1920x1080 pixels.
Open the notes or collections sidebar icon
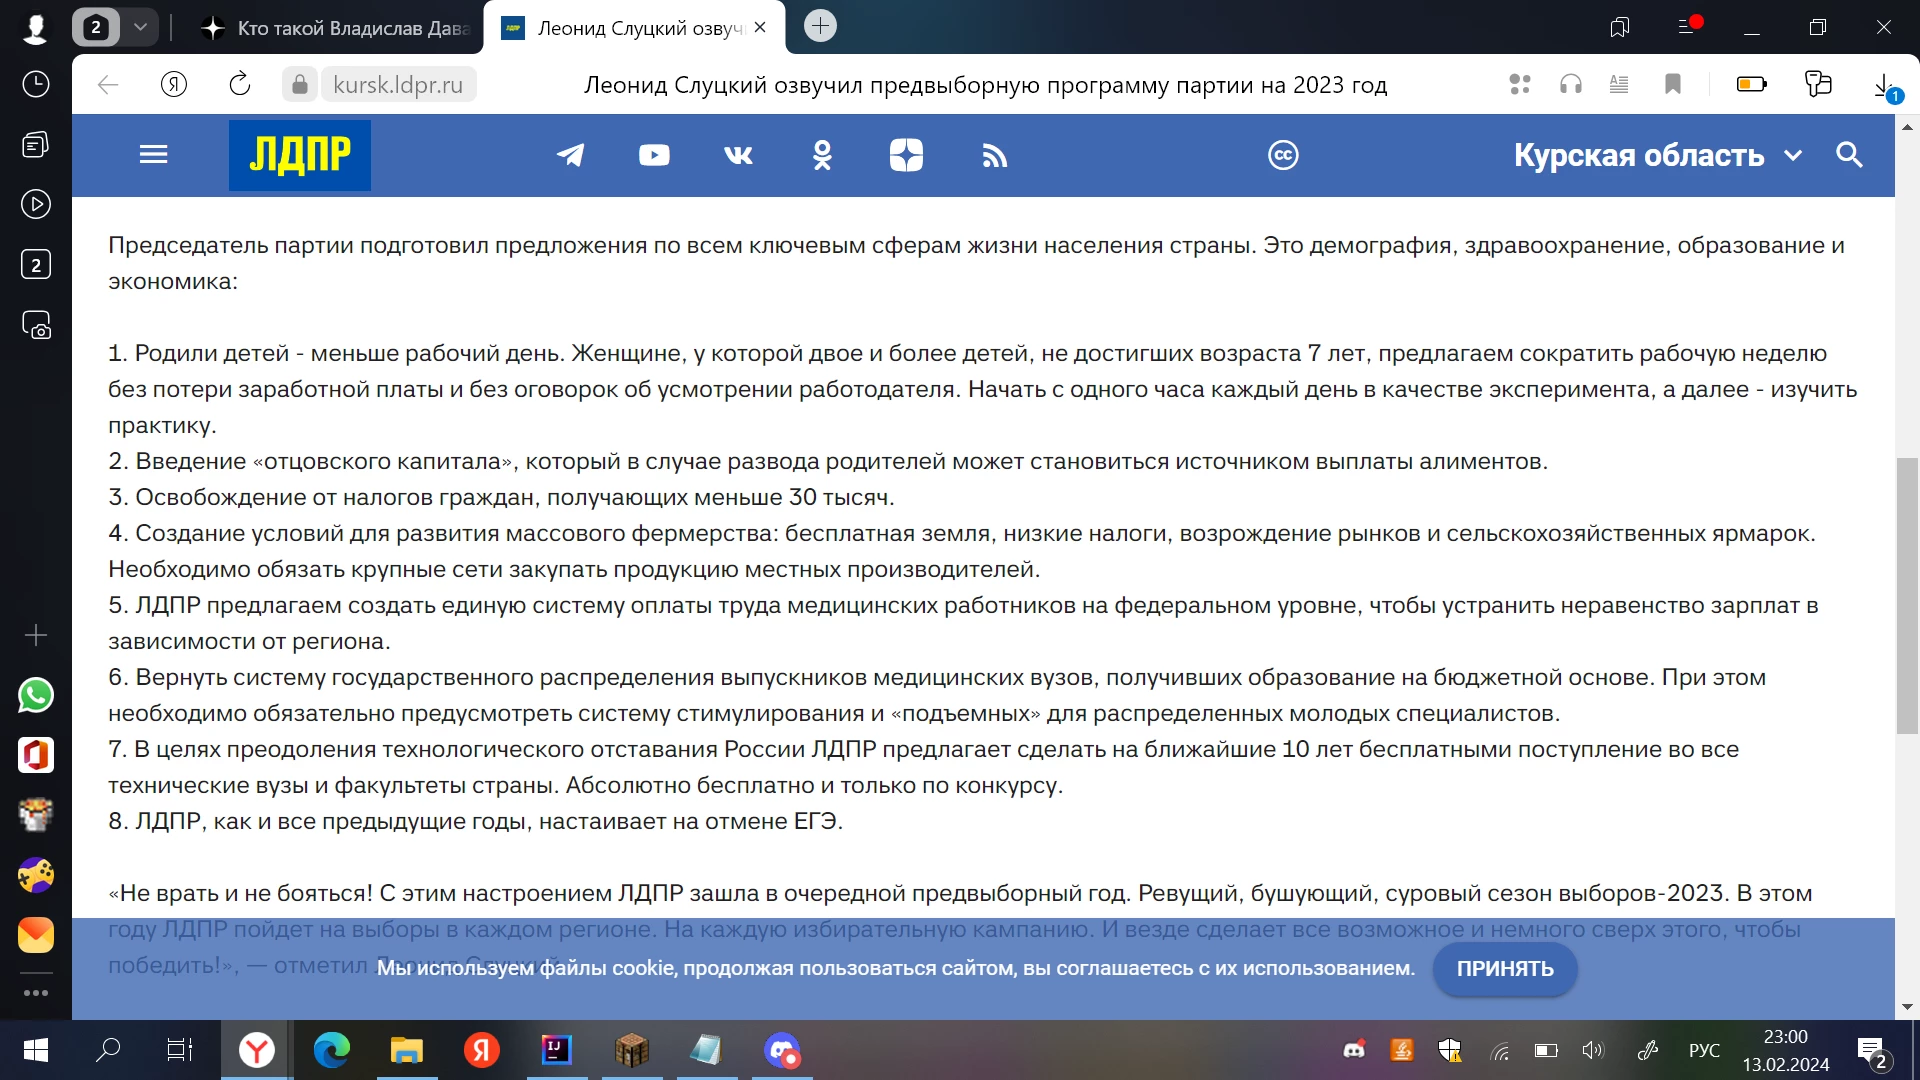click(36, 145)
